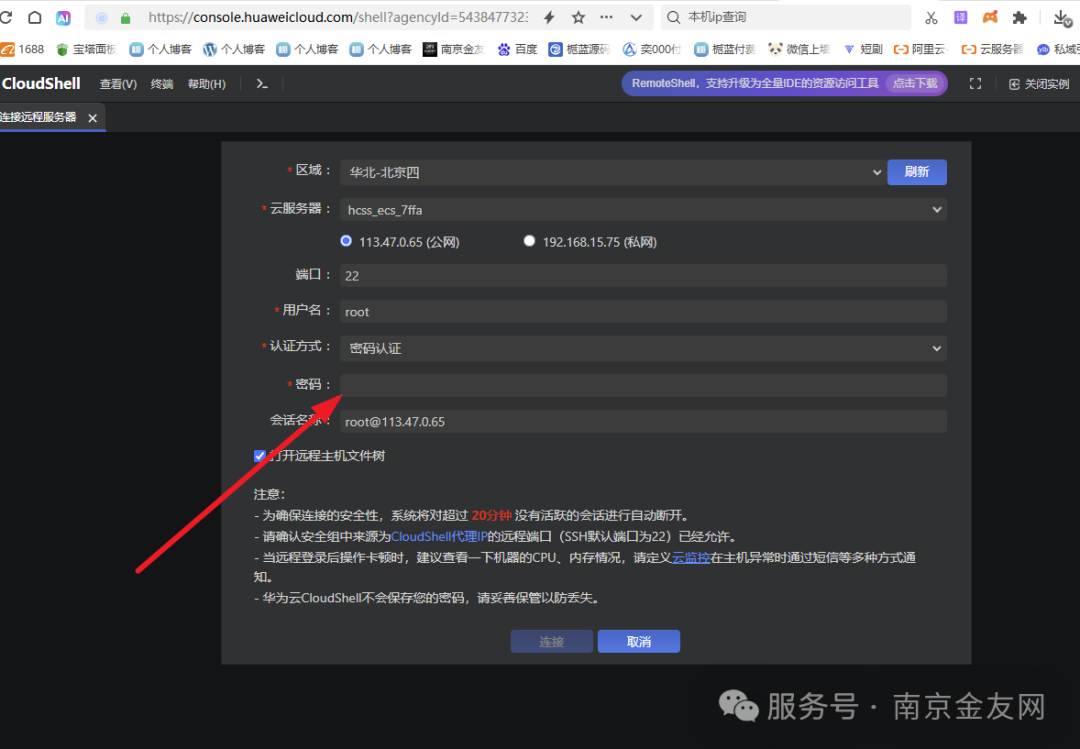Image resolution: width=1080 pixels, height=749 pixels.
Task: Expand the 认证方式 dropdown
Action: tap(643, 348)
